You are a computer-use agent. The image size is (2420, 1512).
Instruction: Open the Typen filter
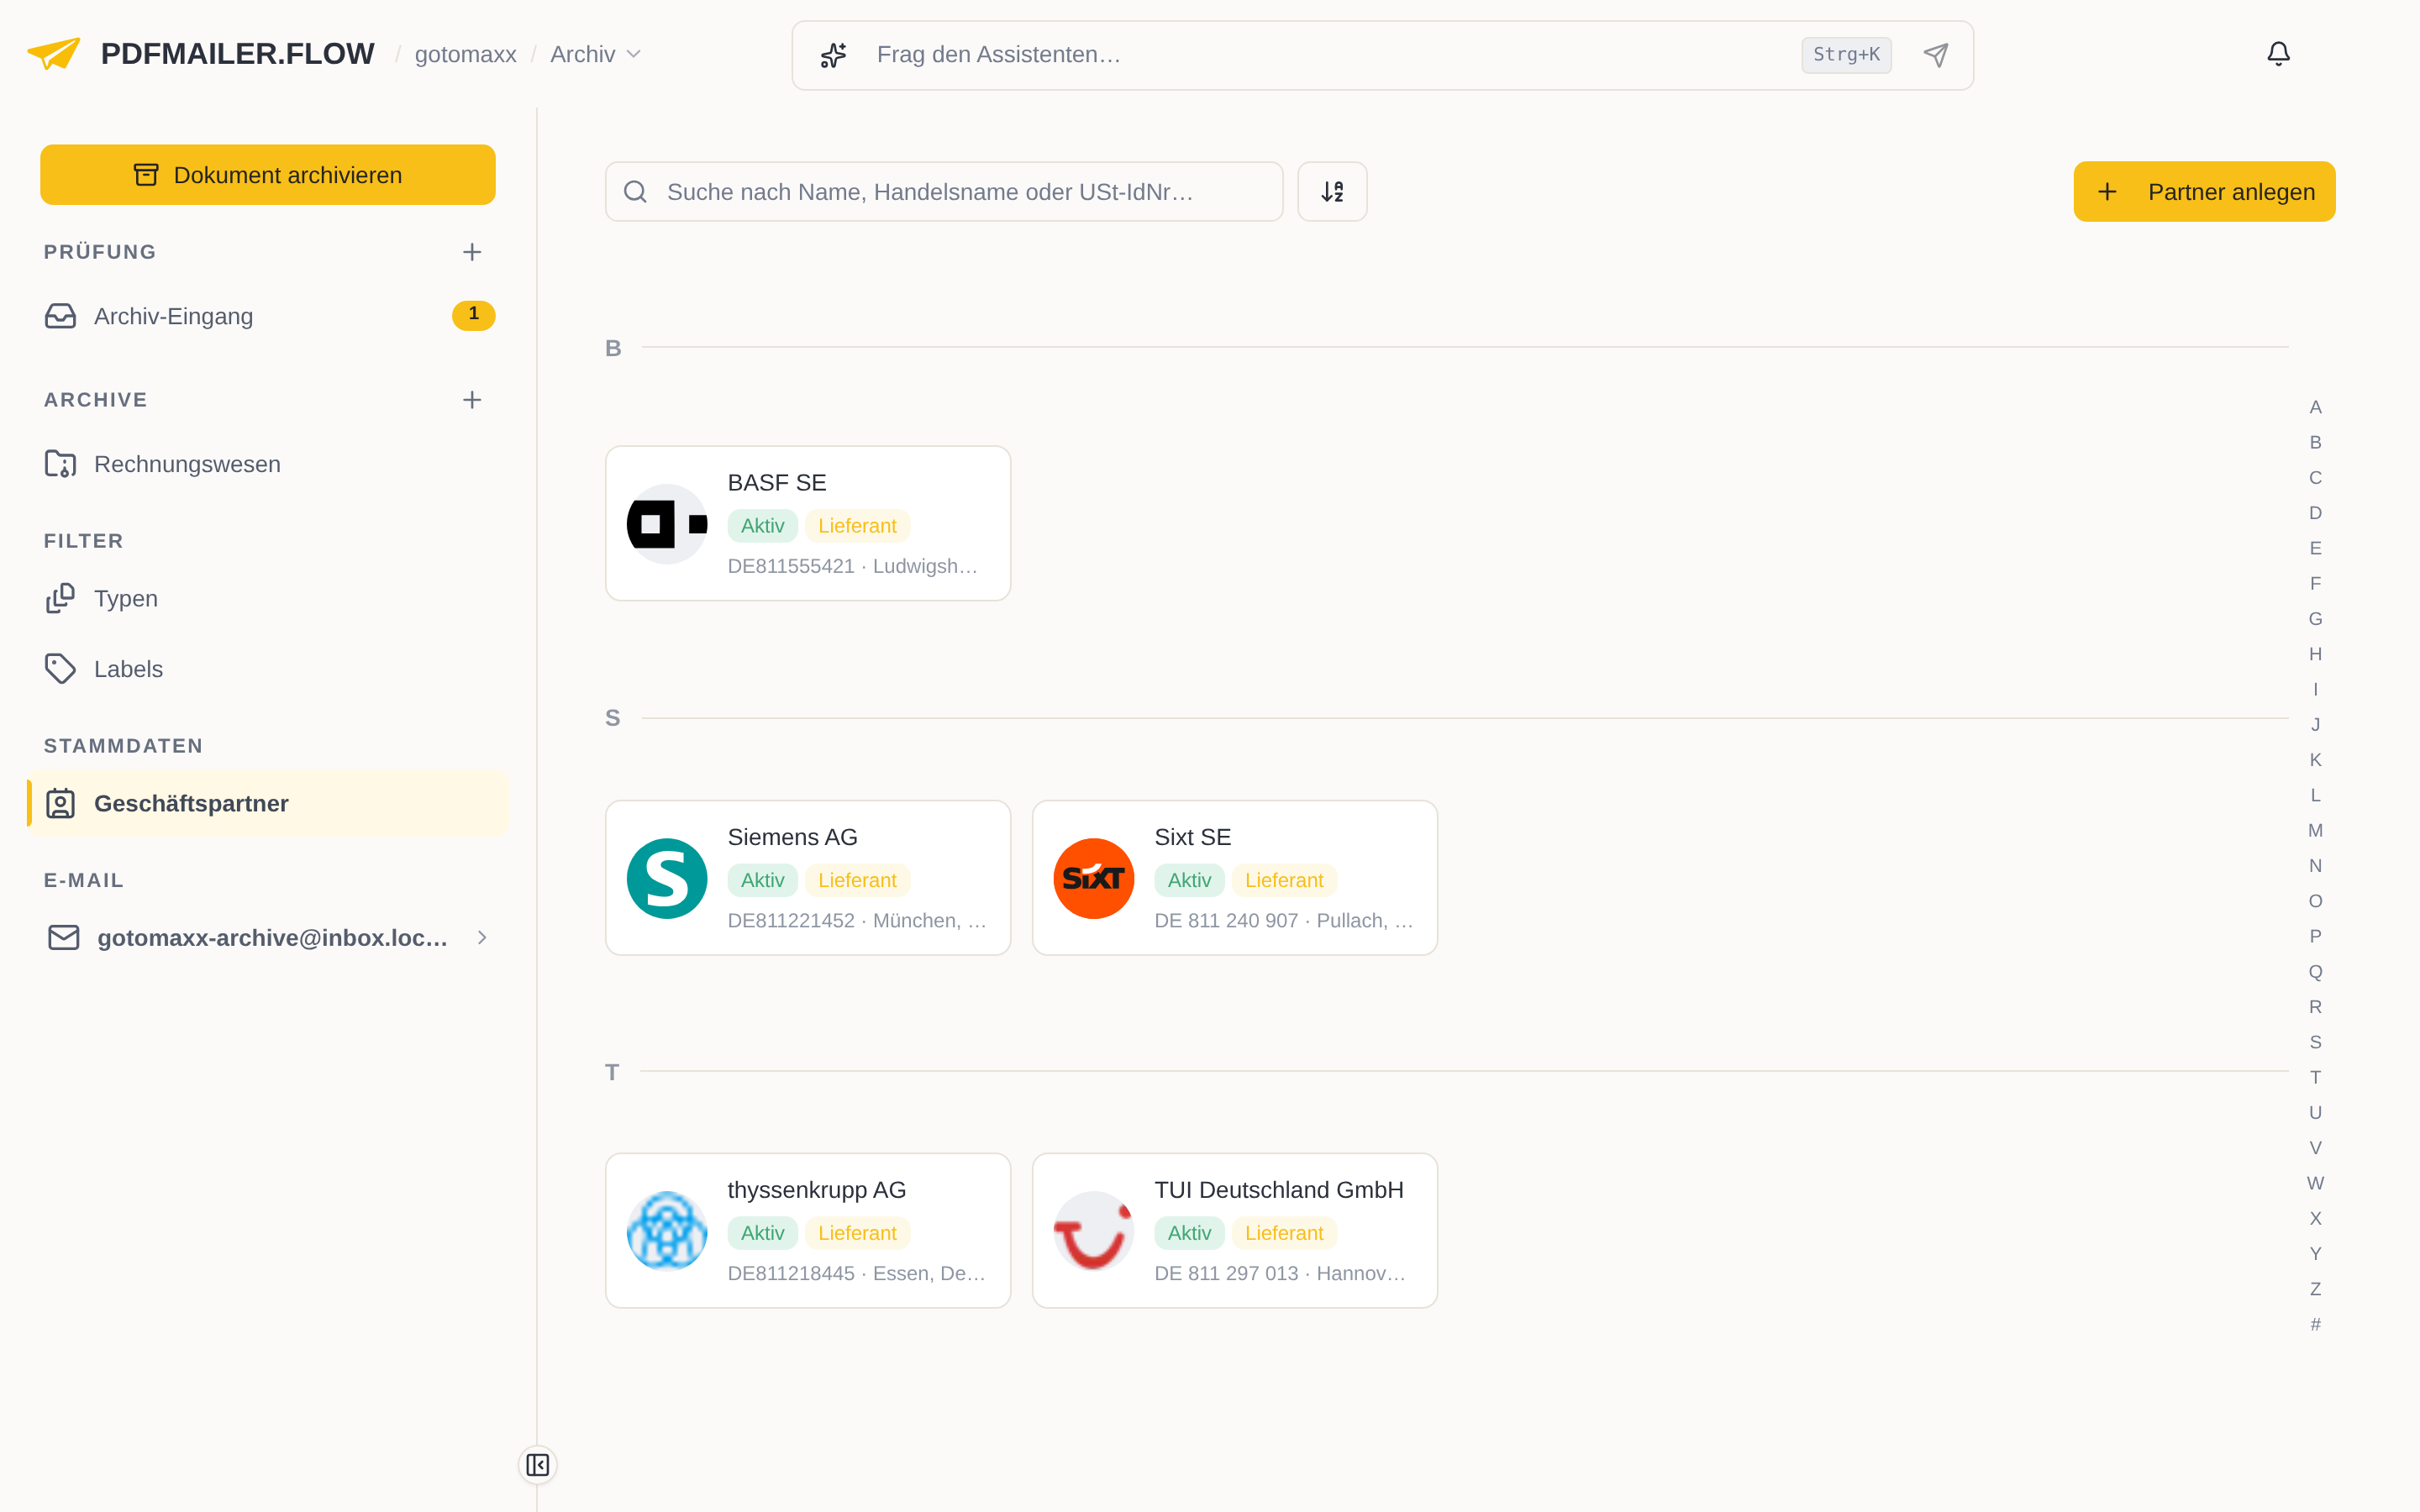268,598
